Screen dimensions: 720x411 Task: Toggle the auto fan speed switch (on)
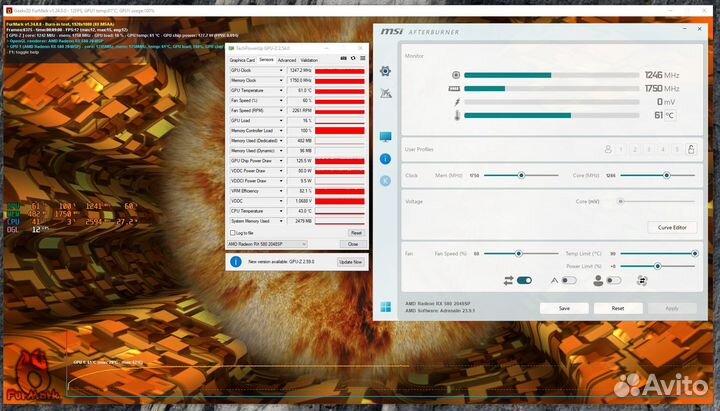[524, 280]
